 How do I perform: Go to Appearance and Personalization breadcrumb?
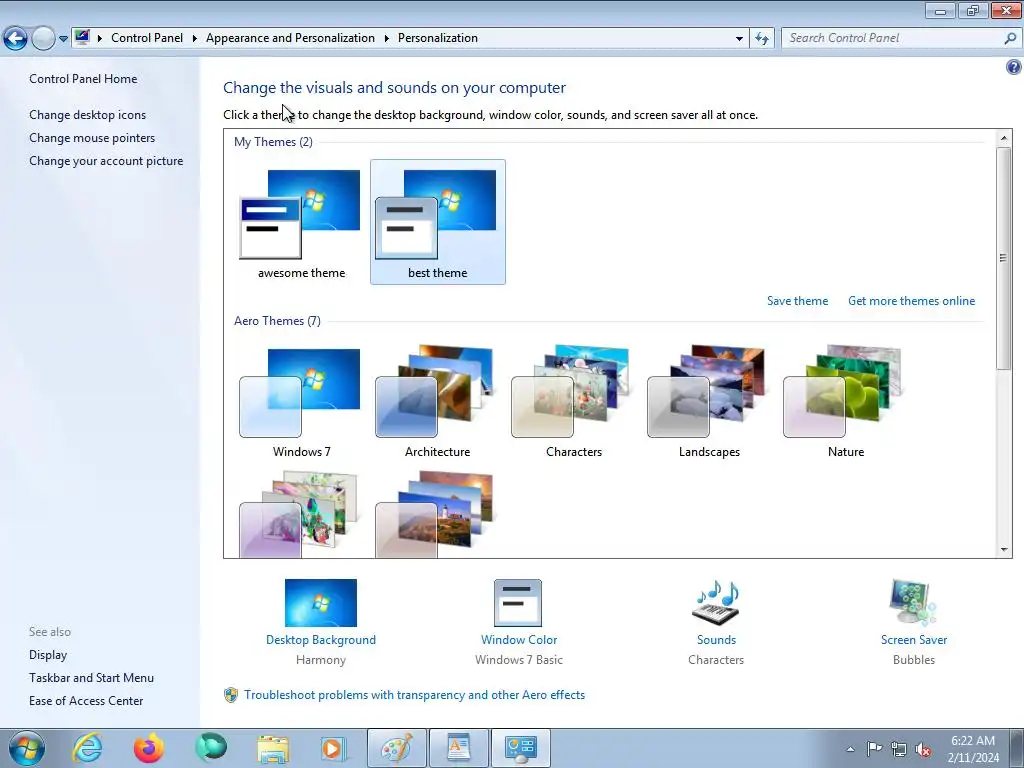pos(291,38)
